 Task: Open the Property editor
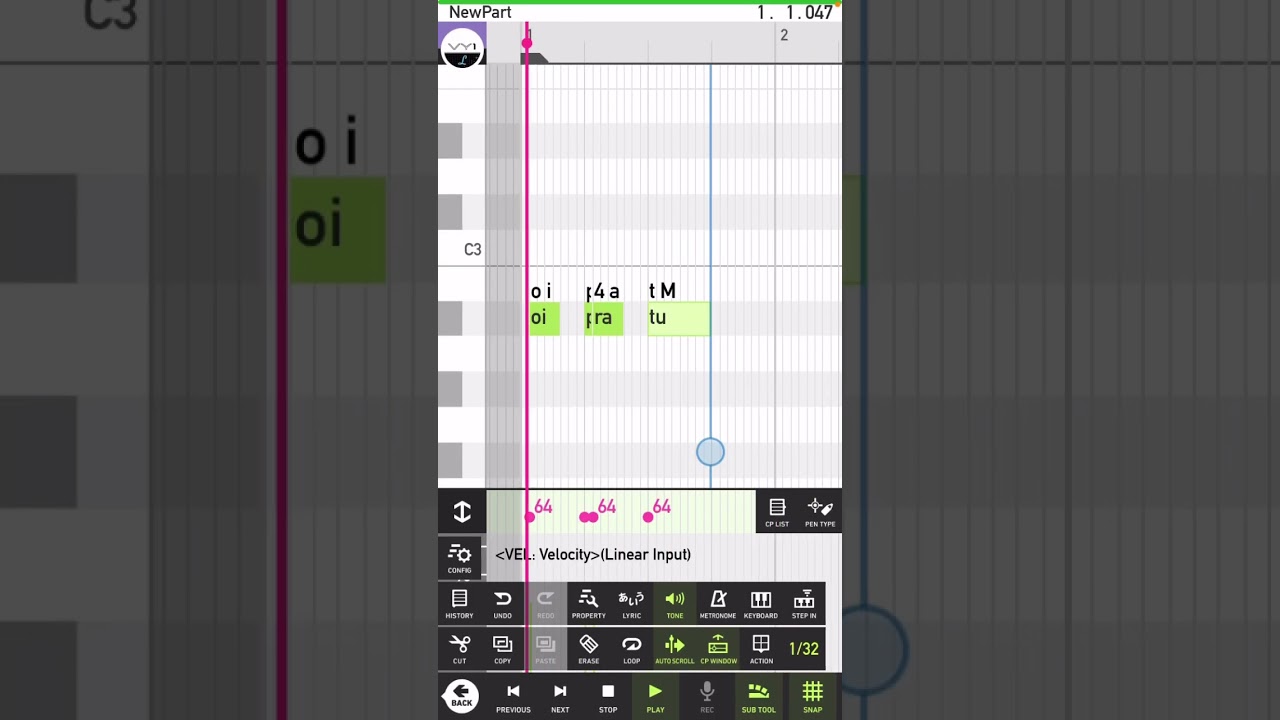pyautogui.click(x=588, y=604)
